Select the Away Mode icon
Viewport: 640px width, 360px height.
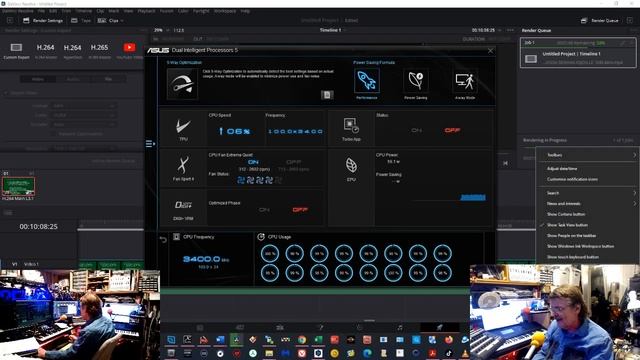click(x=465, y=80)
